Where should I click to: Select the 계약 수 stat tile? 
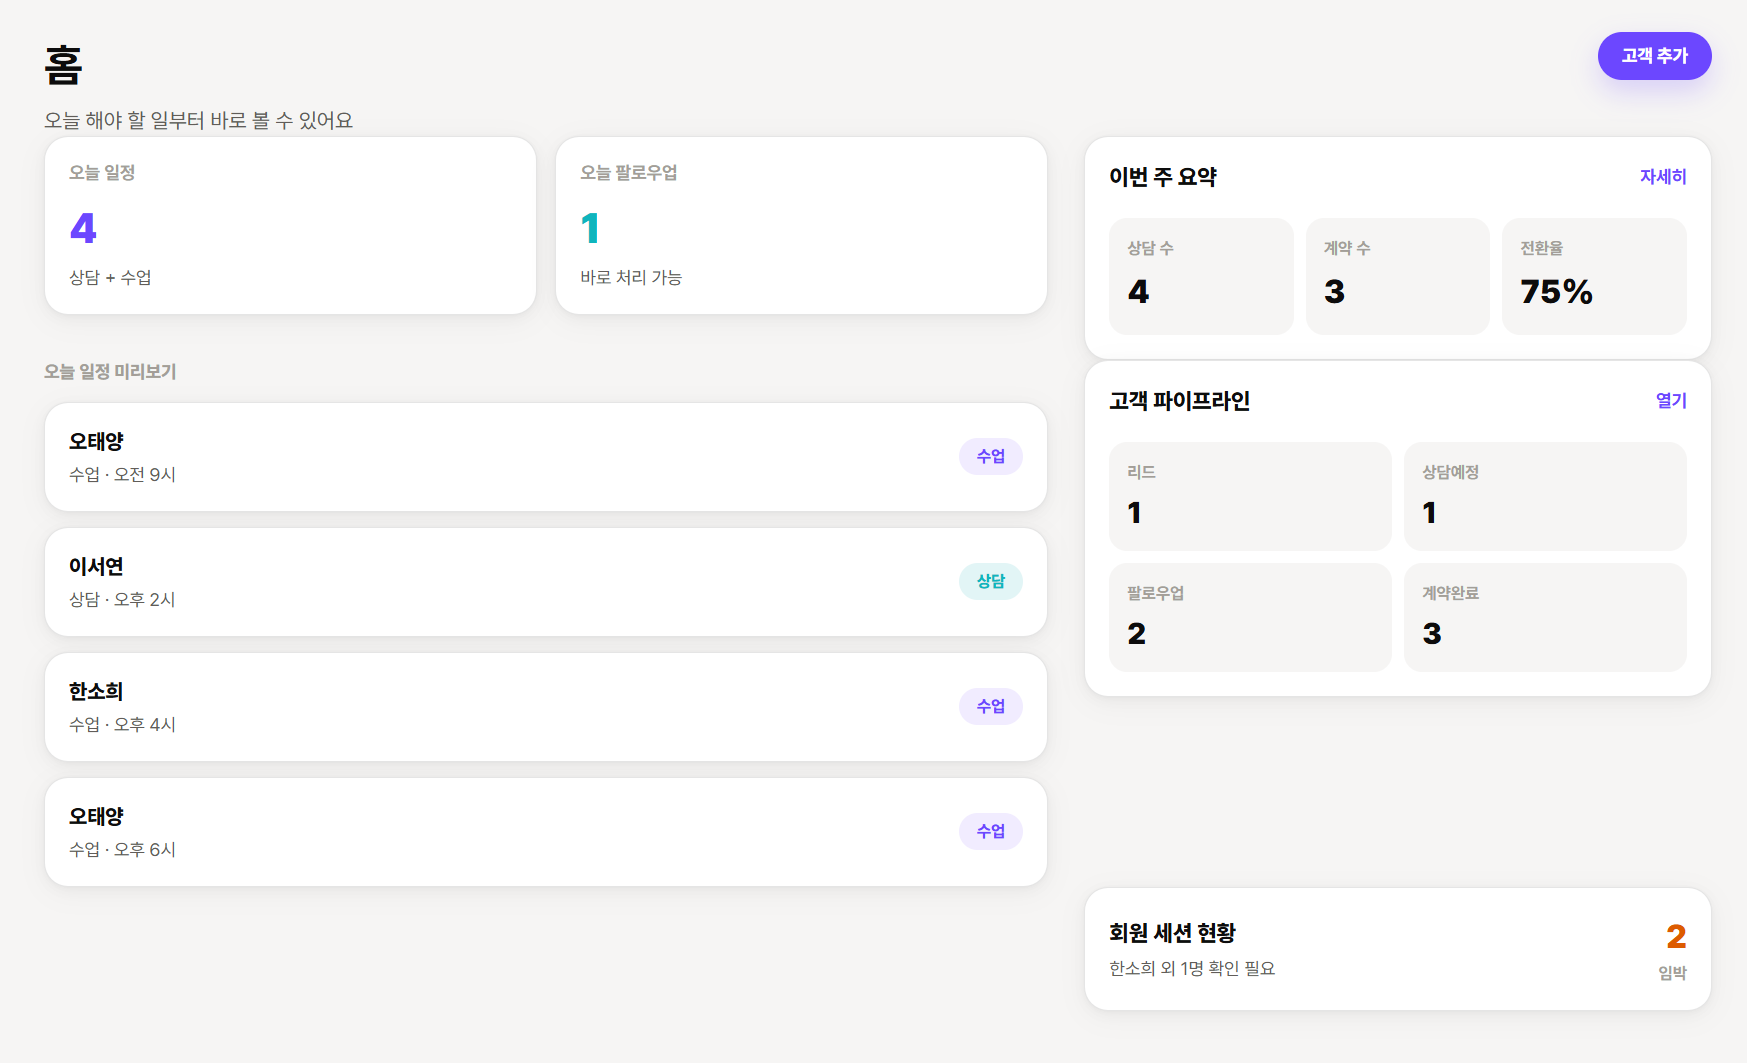point(1398,277)
